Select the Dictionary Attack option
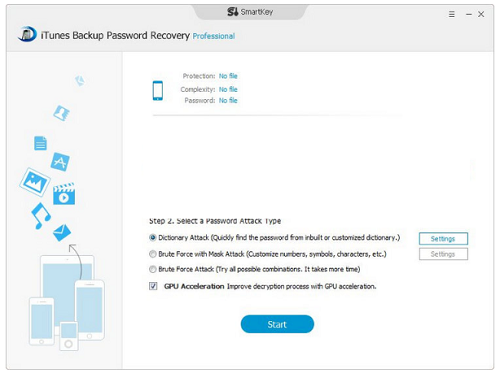 (153, 238)
